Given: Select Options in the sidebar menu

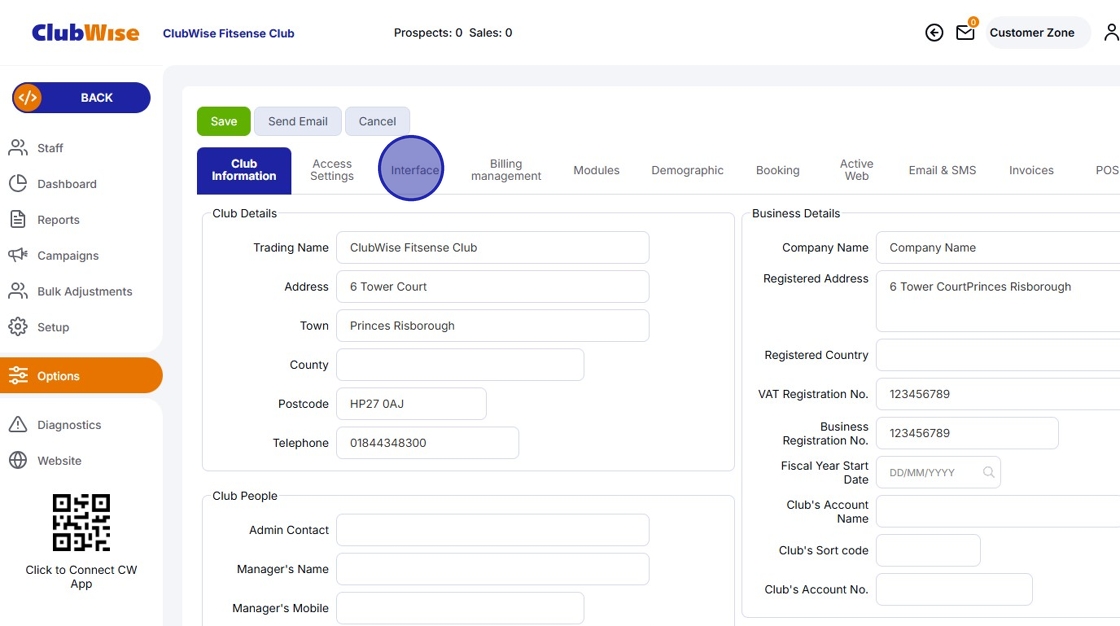Looking at the screenshot, I should (x=81, y=375).
